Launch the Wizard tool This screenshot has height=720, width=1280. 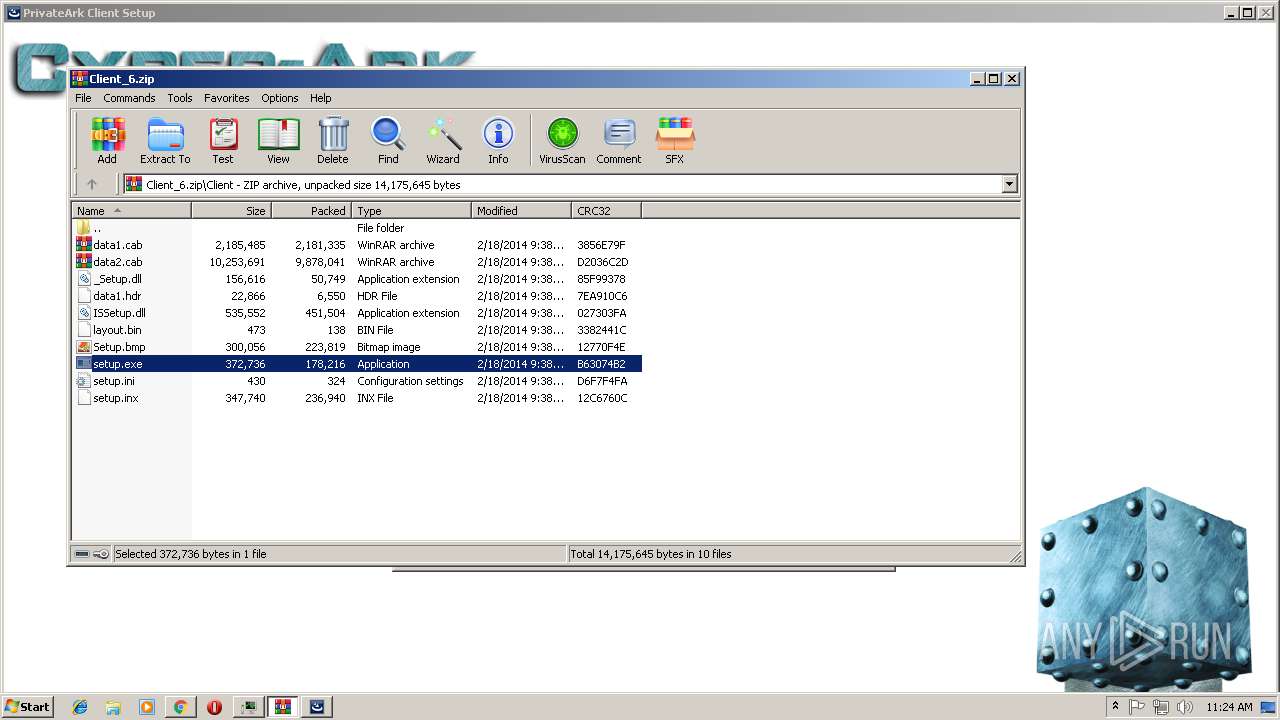[443, 140]
